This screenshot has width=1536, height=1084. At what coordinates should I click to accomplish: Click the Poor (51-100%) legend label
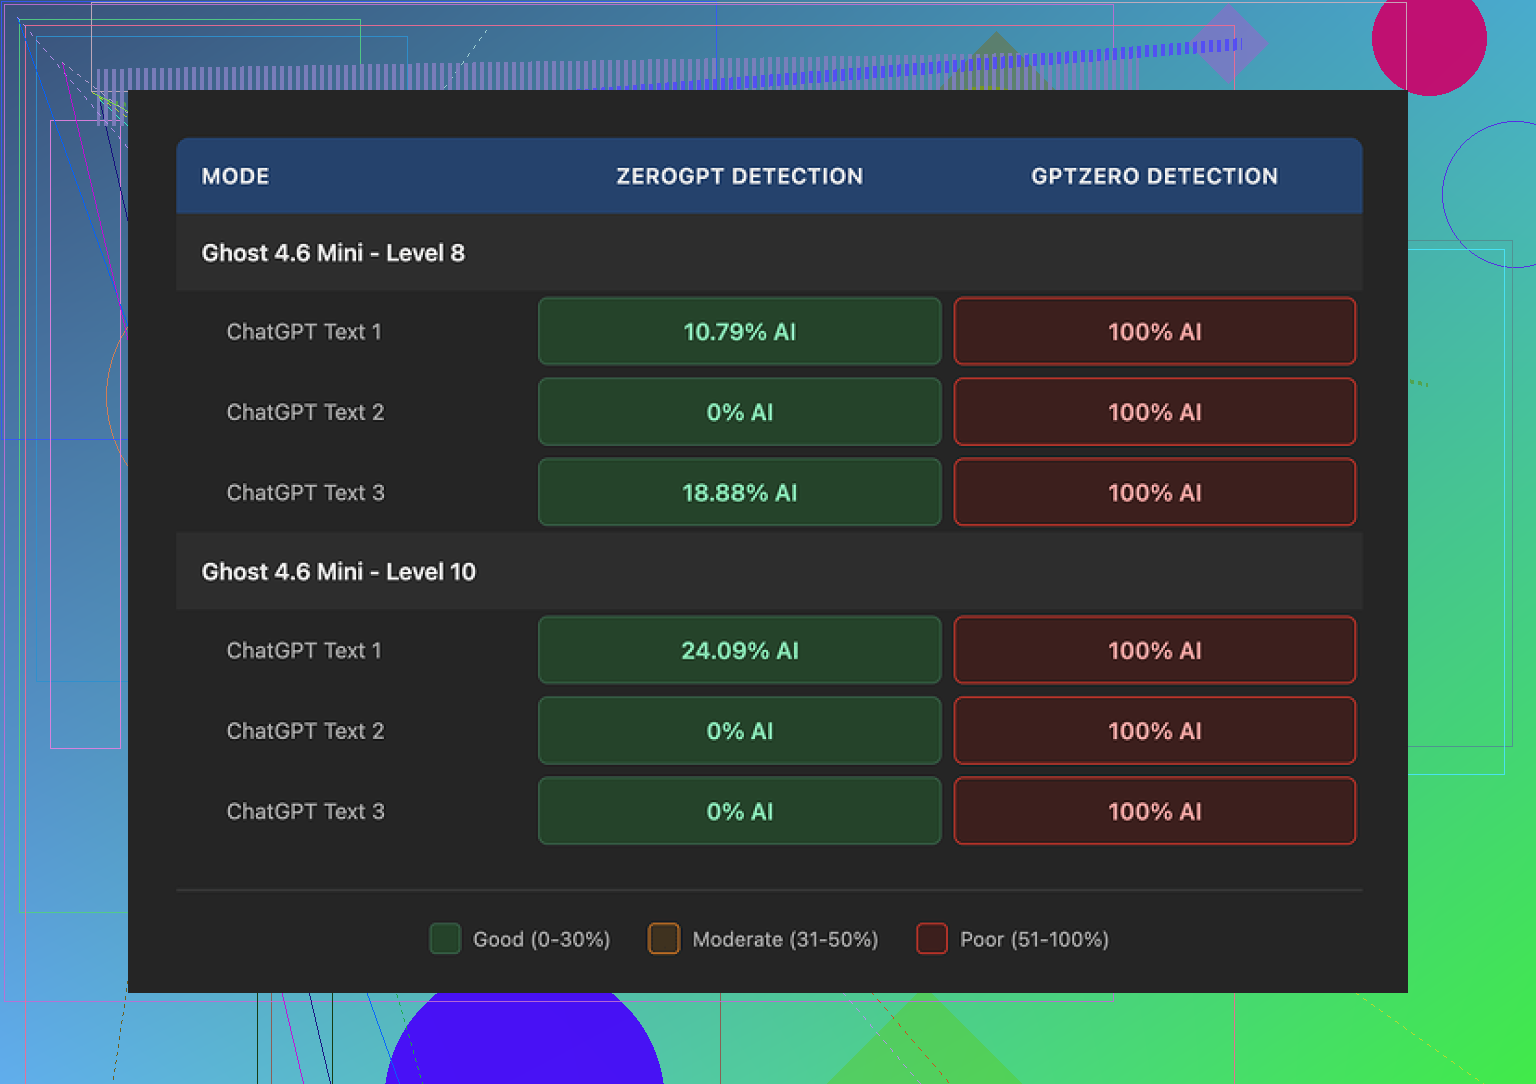[1034, 939]
